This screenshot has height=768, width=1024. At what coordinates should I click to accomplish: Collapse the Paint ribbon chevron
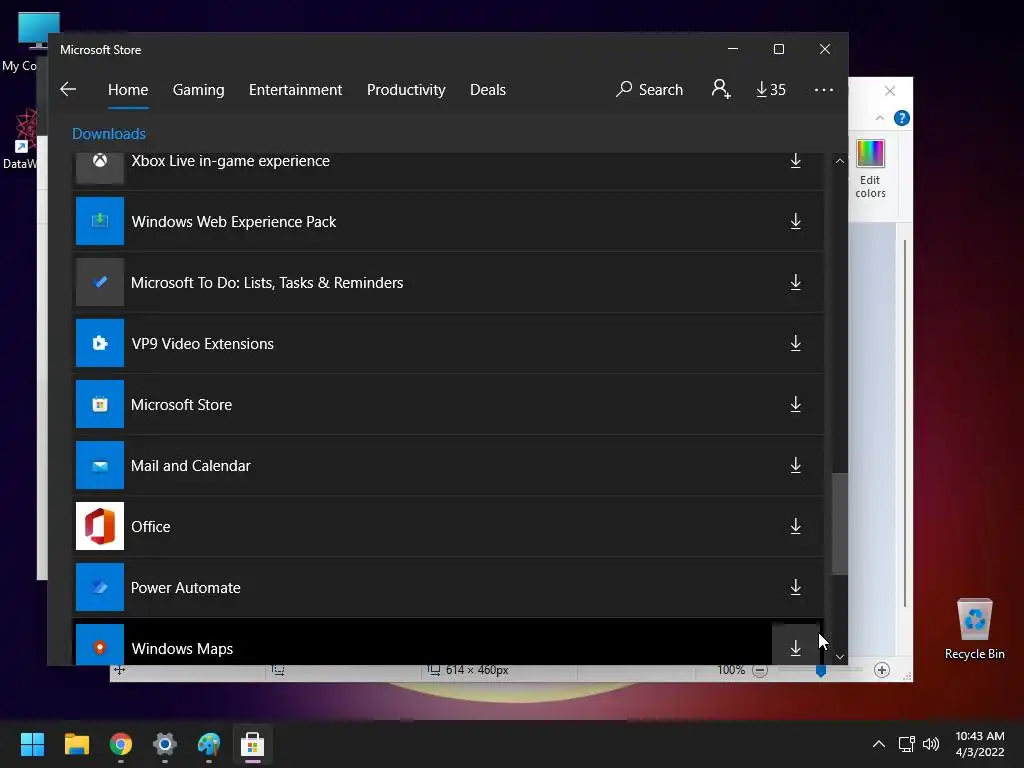(x=880, y=118)
